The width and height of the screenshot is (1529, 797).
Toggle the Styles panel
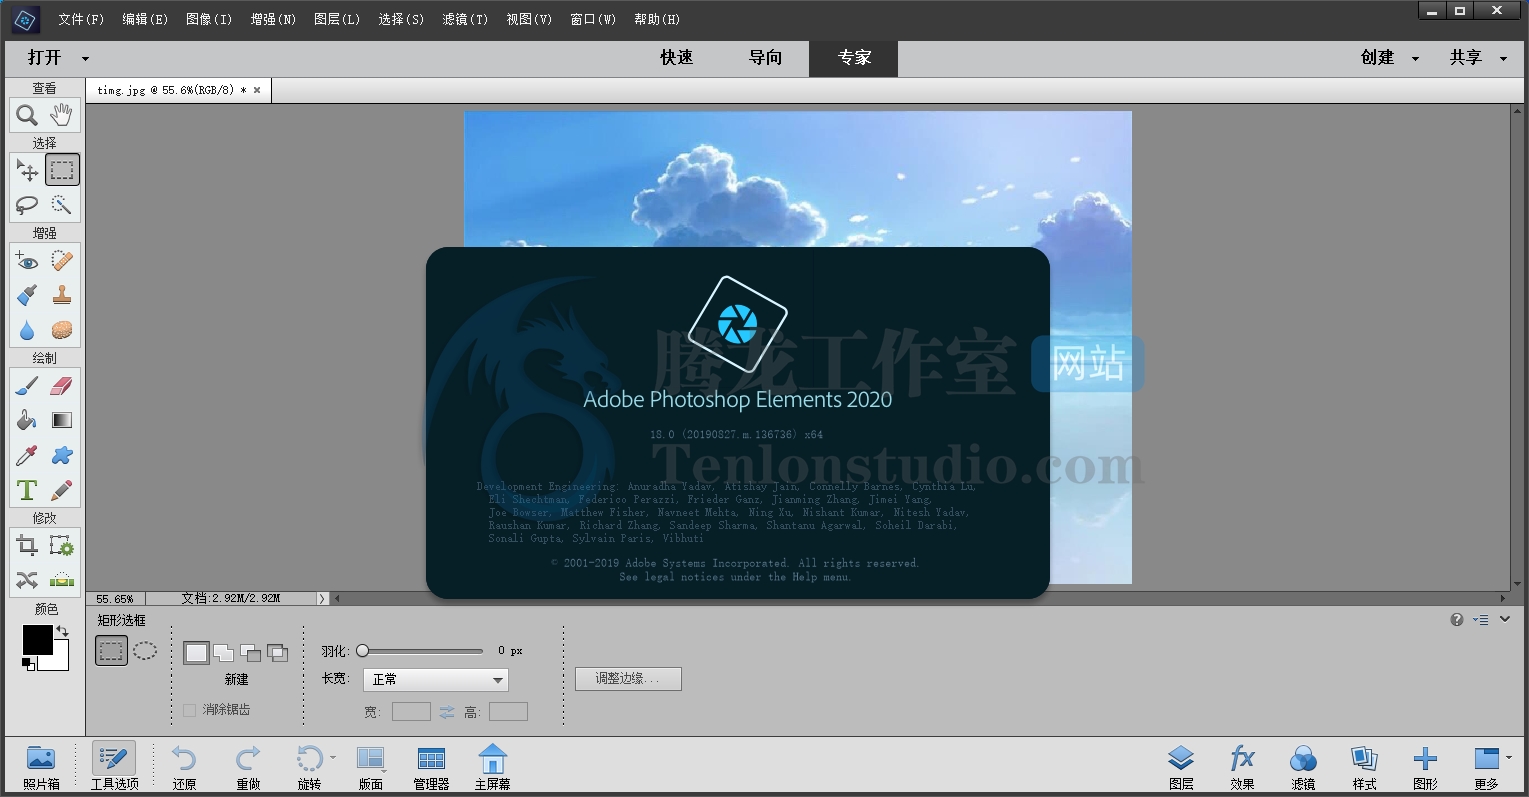[1364, 767]
